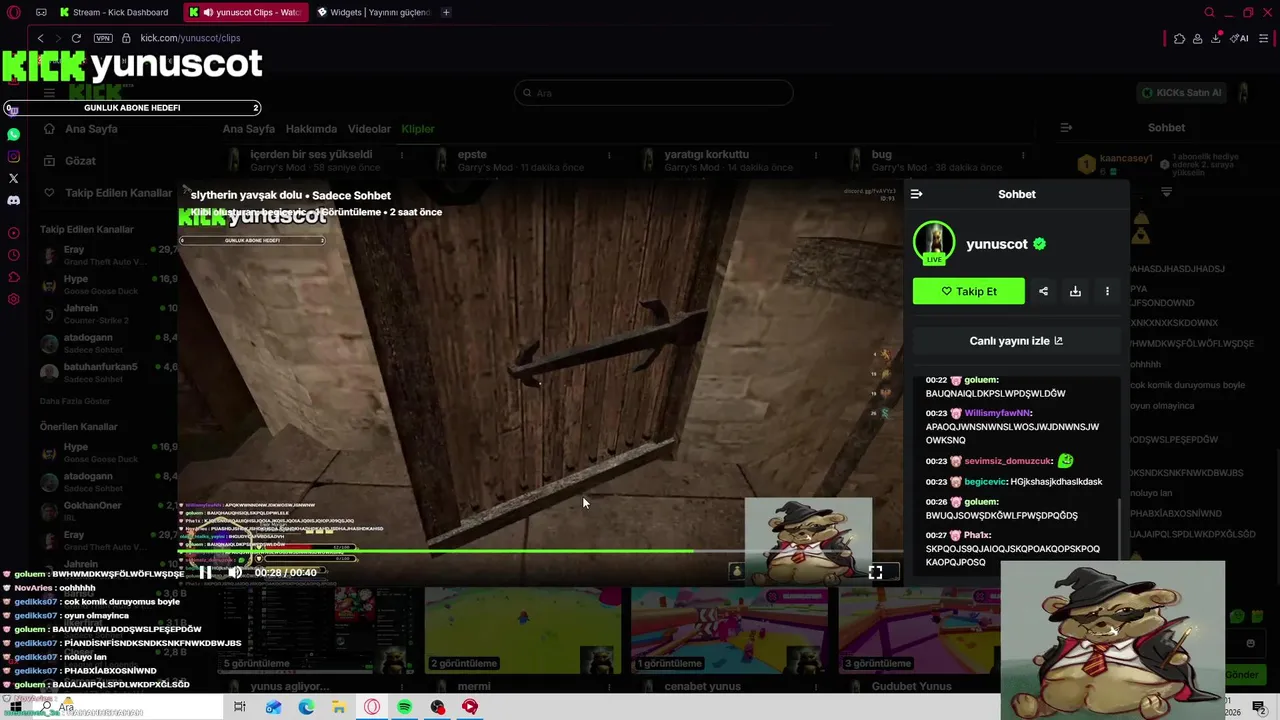Pause the clip playback
Screen dimensions: 1280x720
(205, 572)
